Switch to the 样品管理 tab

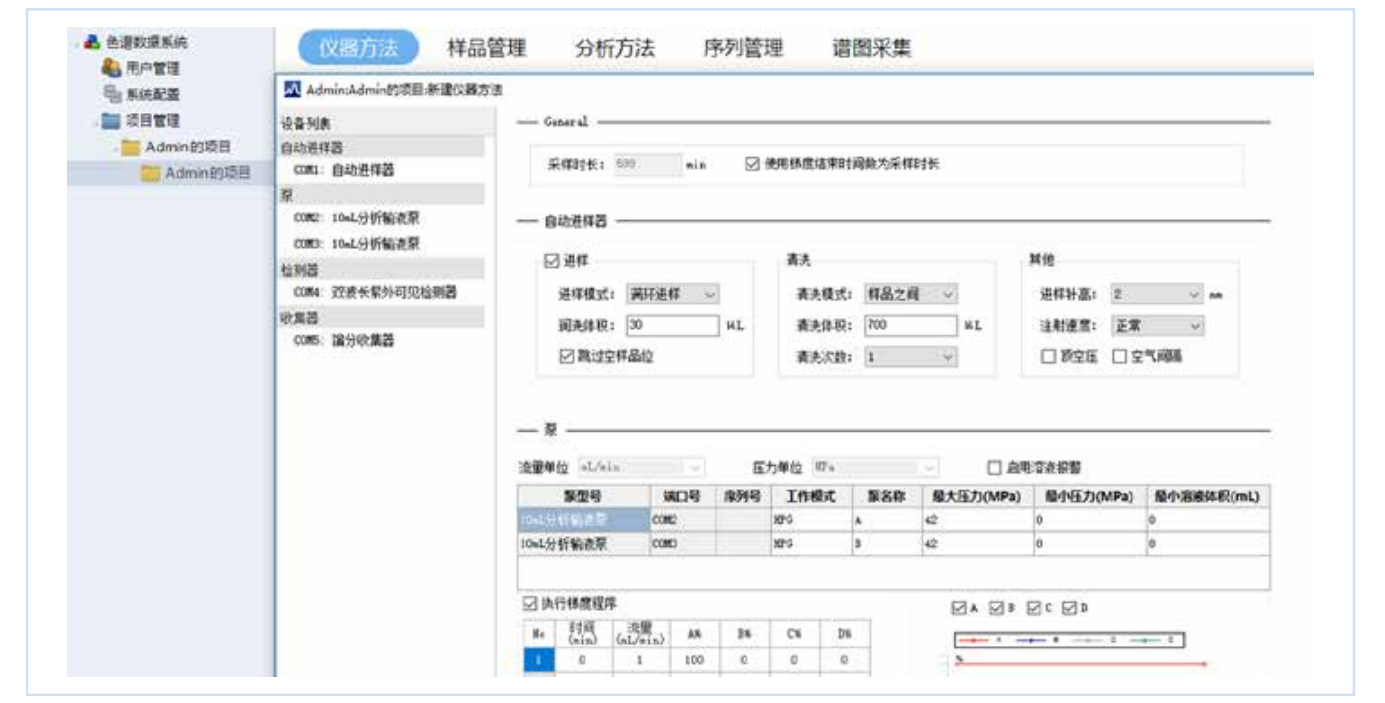click(486, 48)
